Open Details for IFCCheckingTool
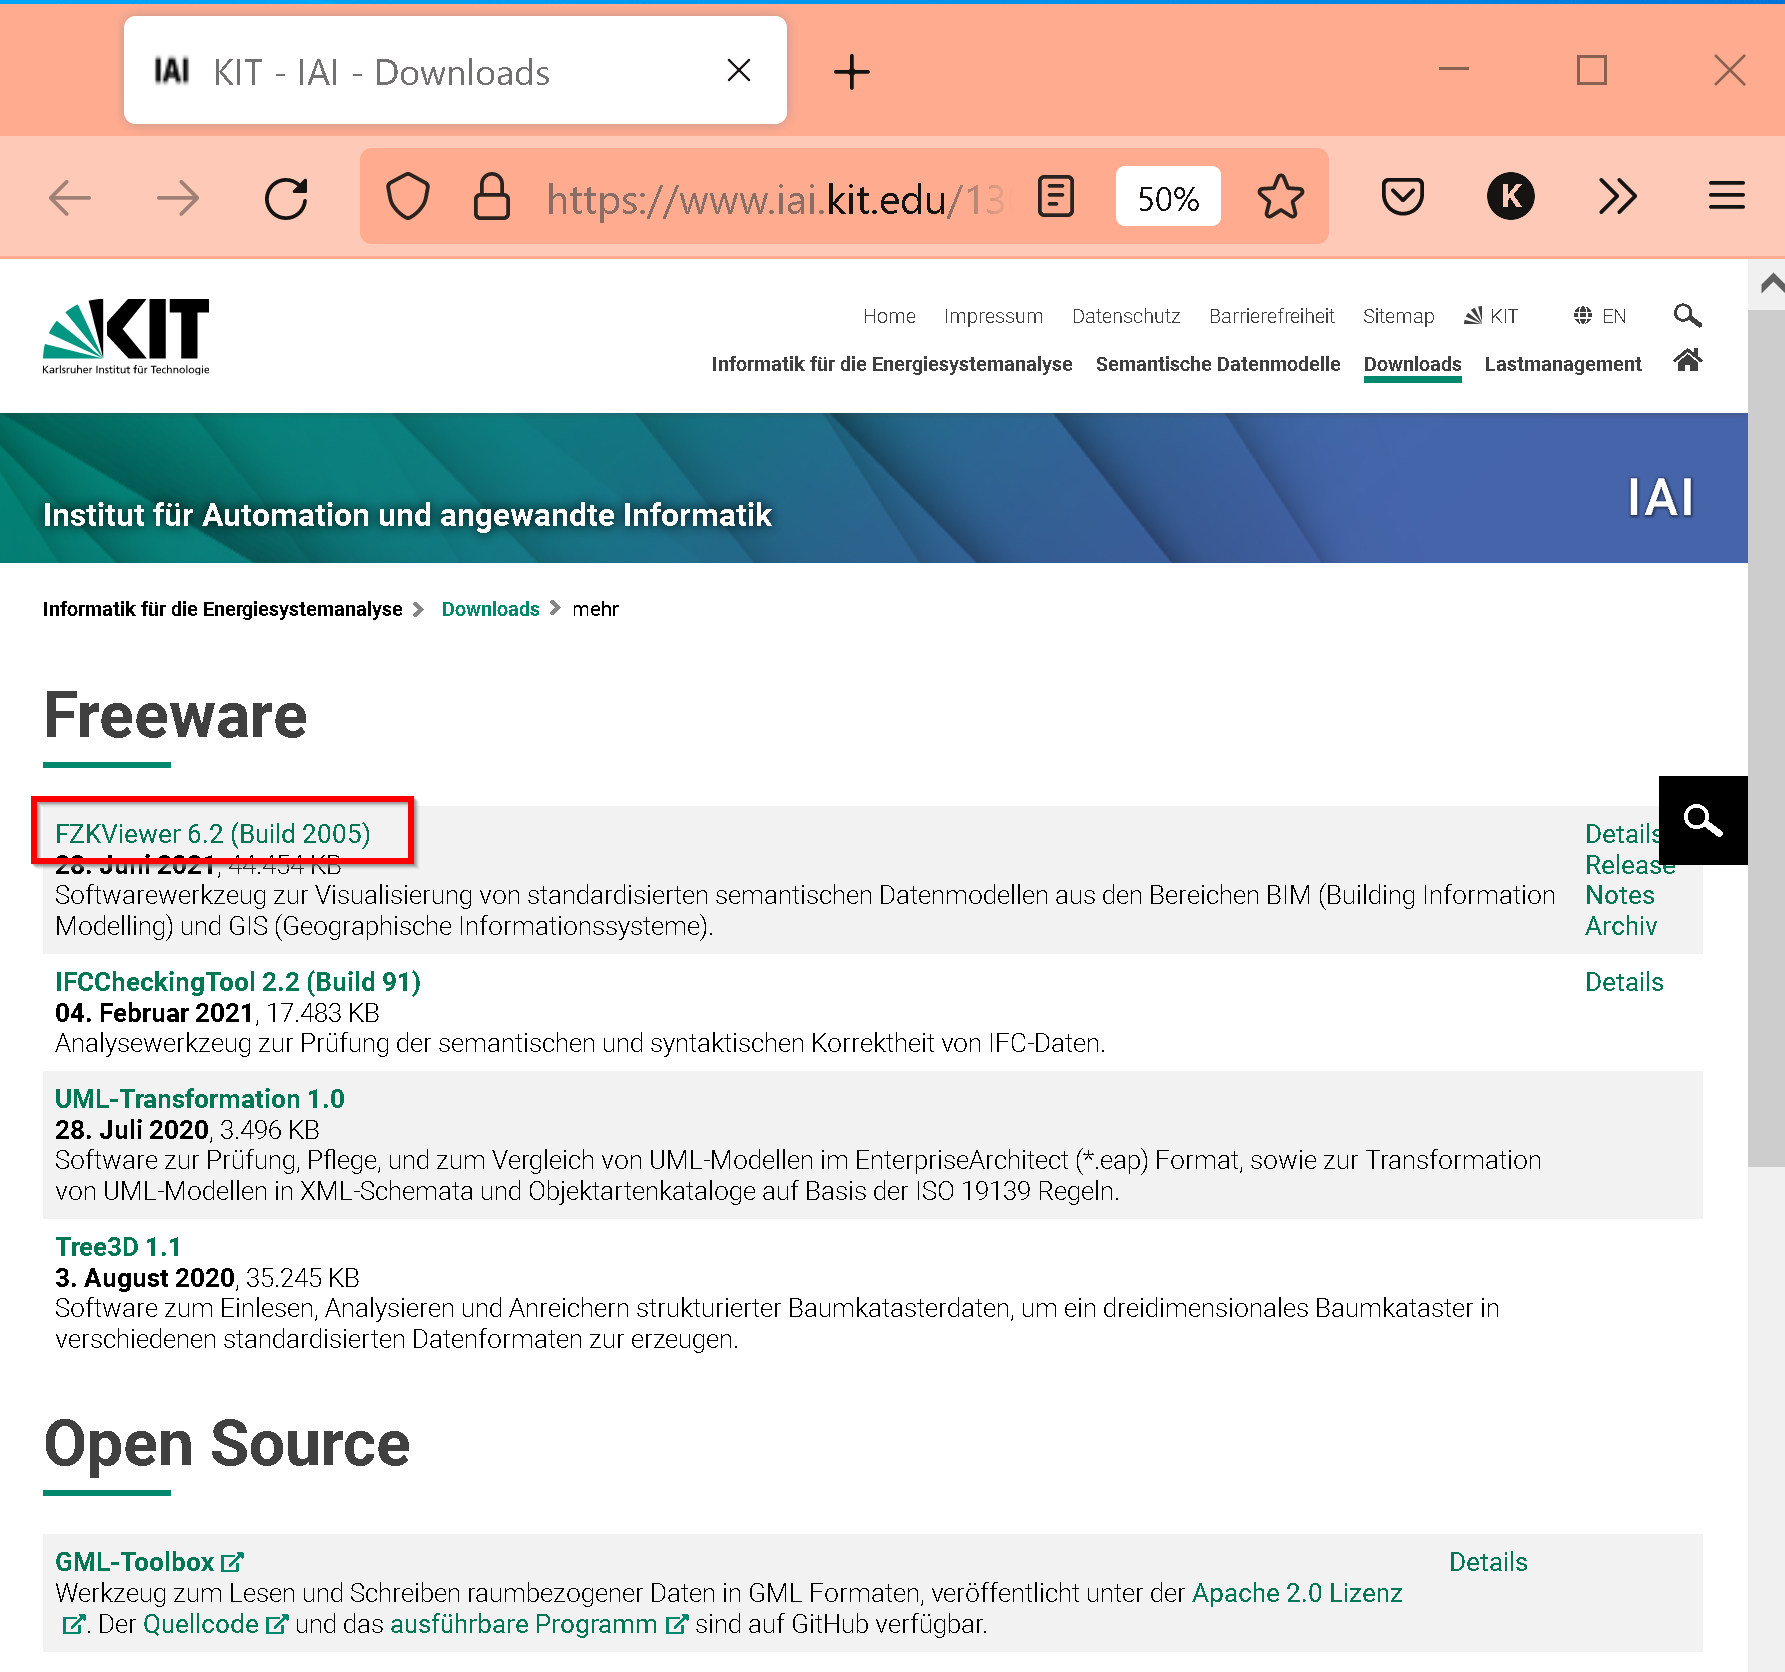 (1624, 982)
